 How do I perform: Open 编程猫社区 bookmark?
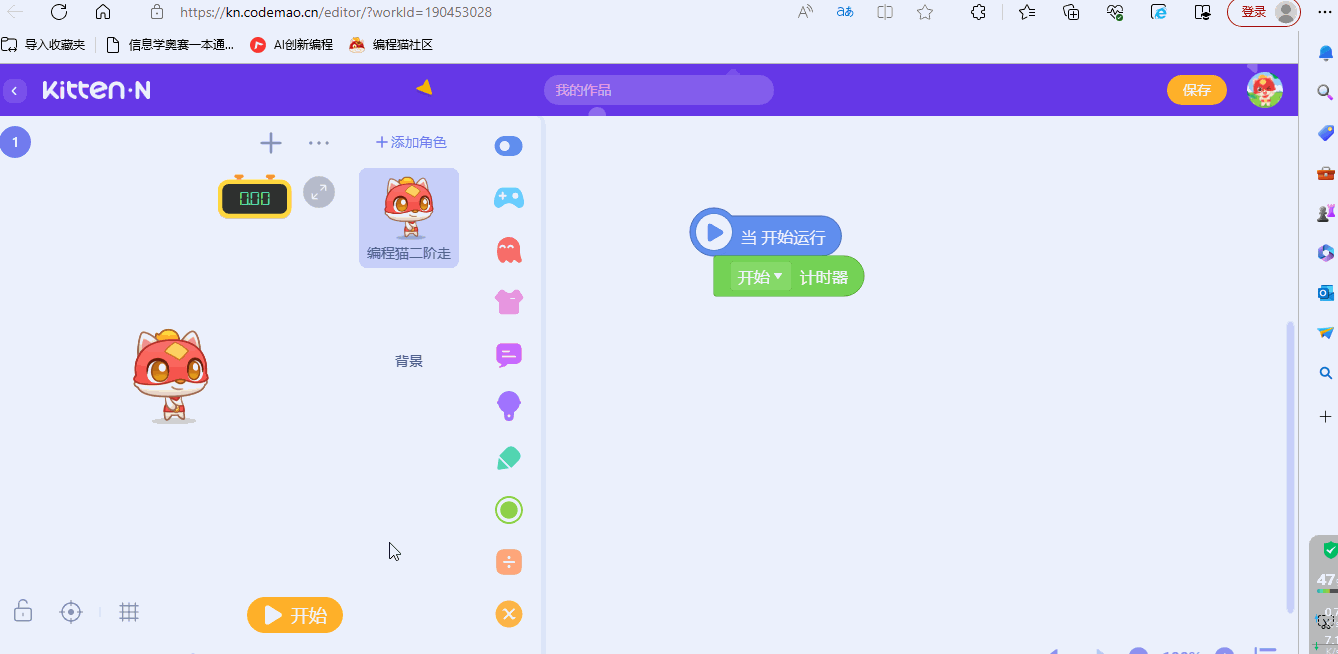tap(391, 45)
